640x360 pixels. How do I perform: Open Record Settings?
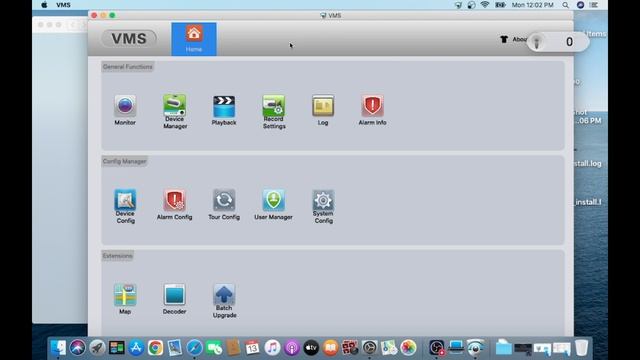point(273,112)
